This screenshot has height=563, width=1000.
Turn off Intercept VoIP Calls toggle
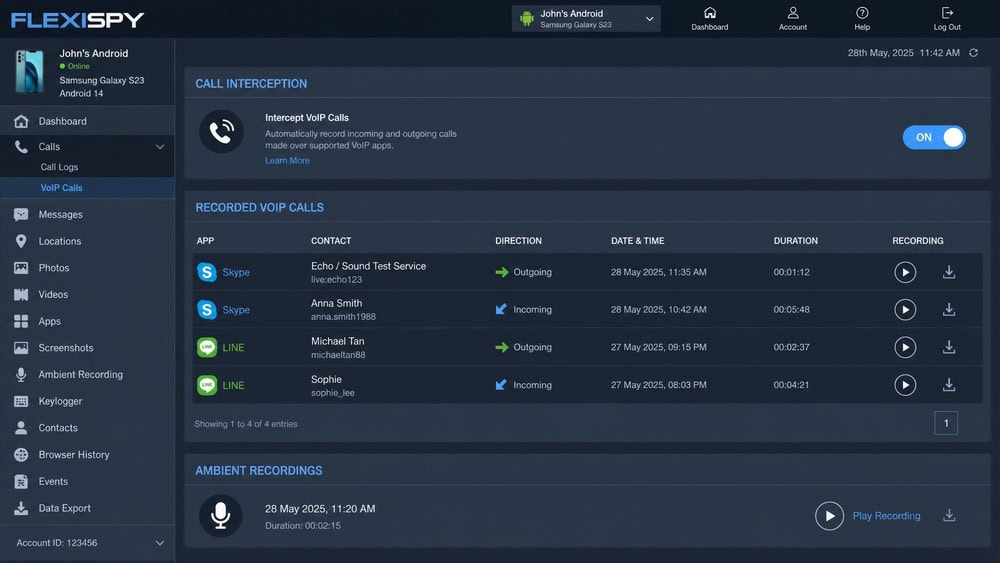[934, 137]
